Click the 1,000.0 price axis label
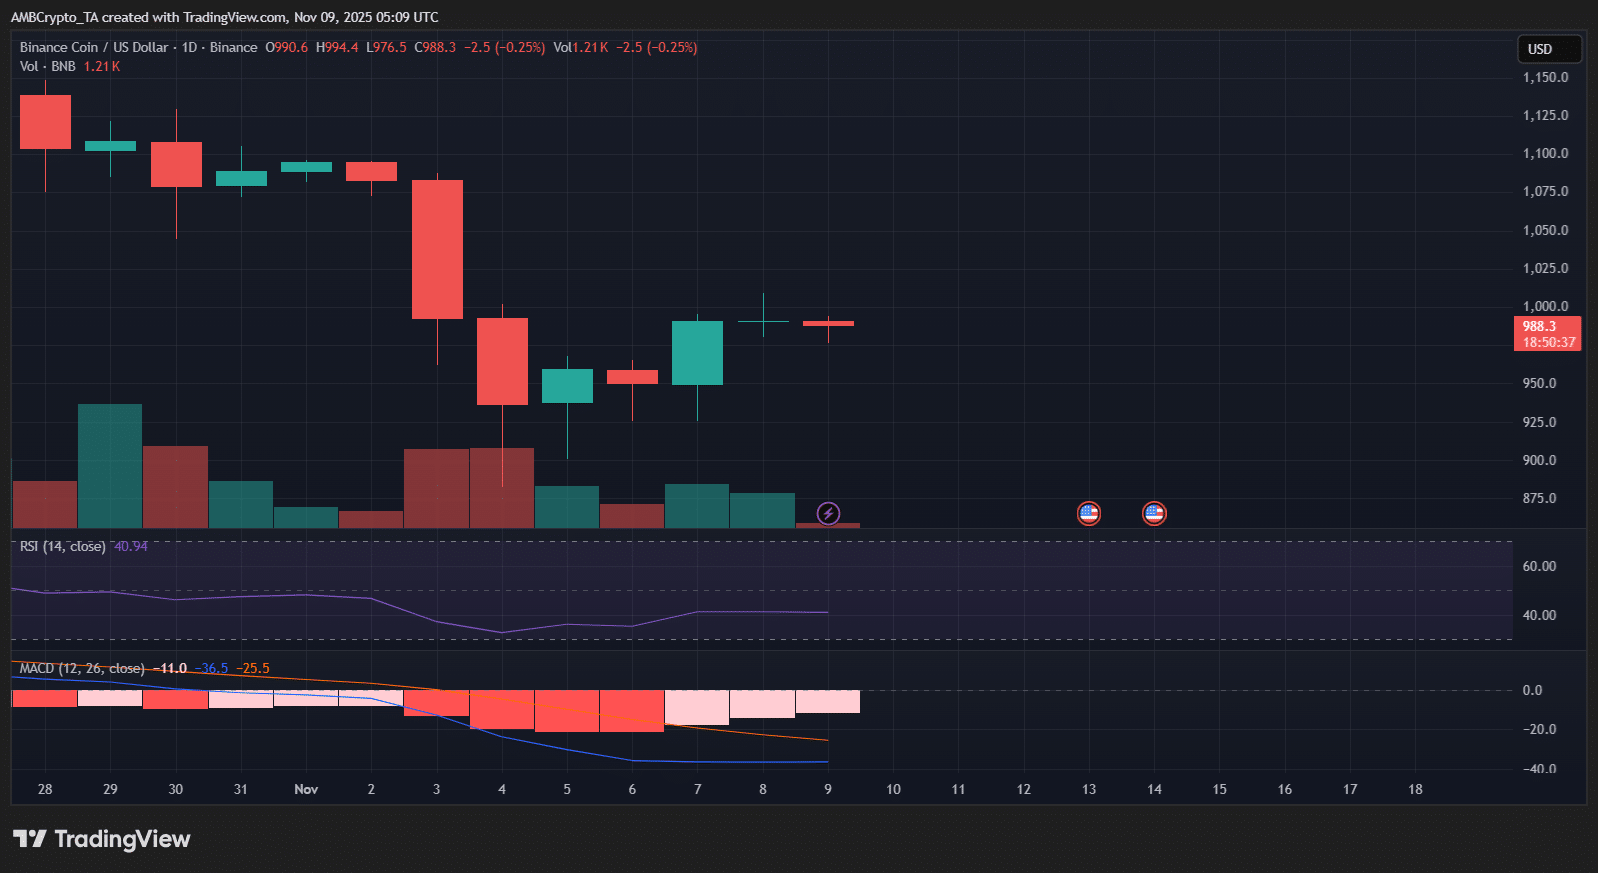The width and height of the screenshot is (1598, 873). [1545, 306]
